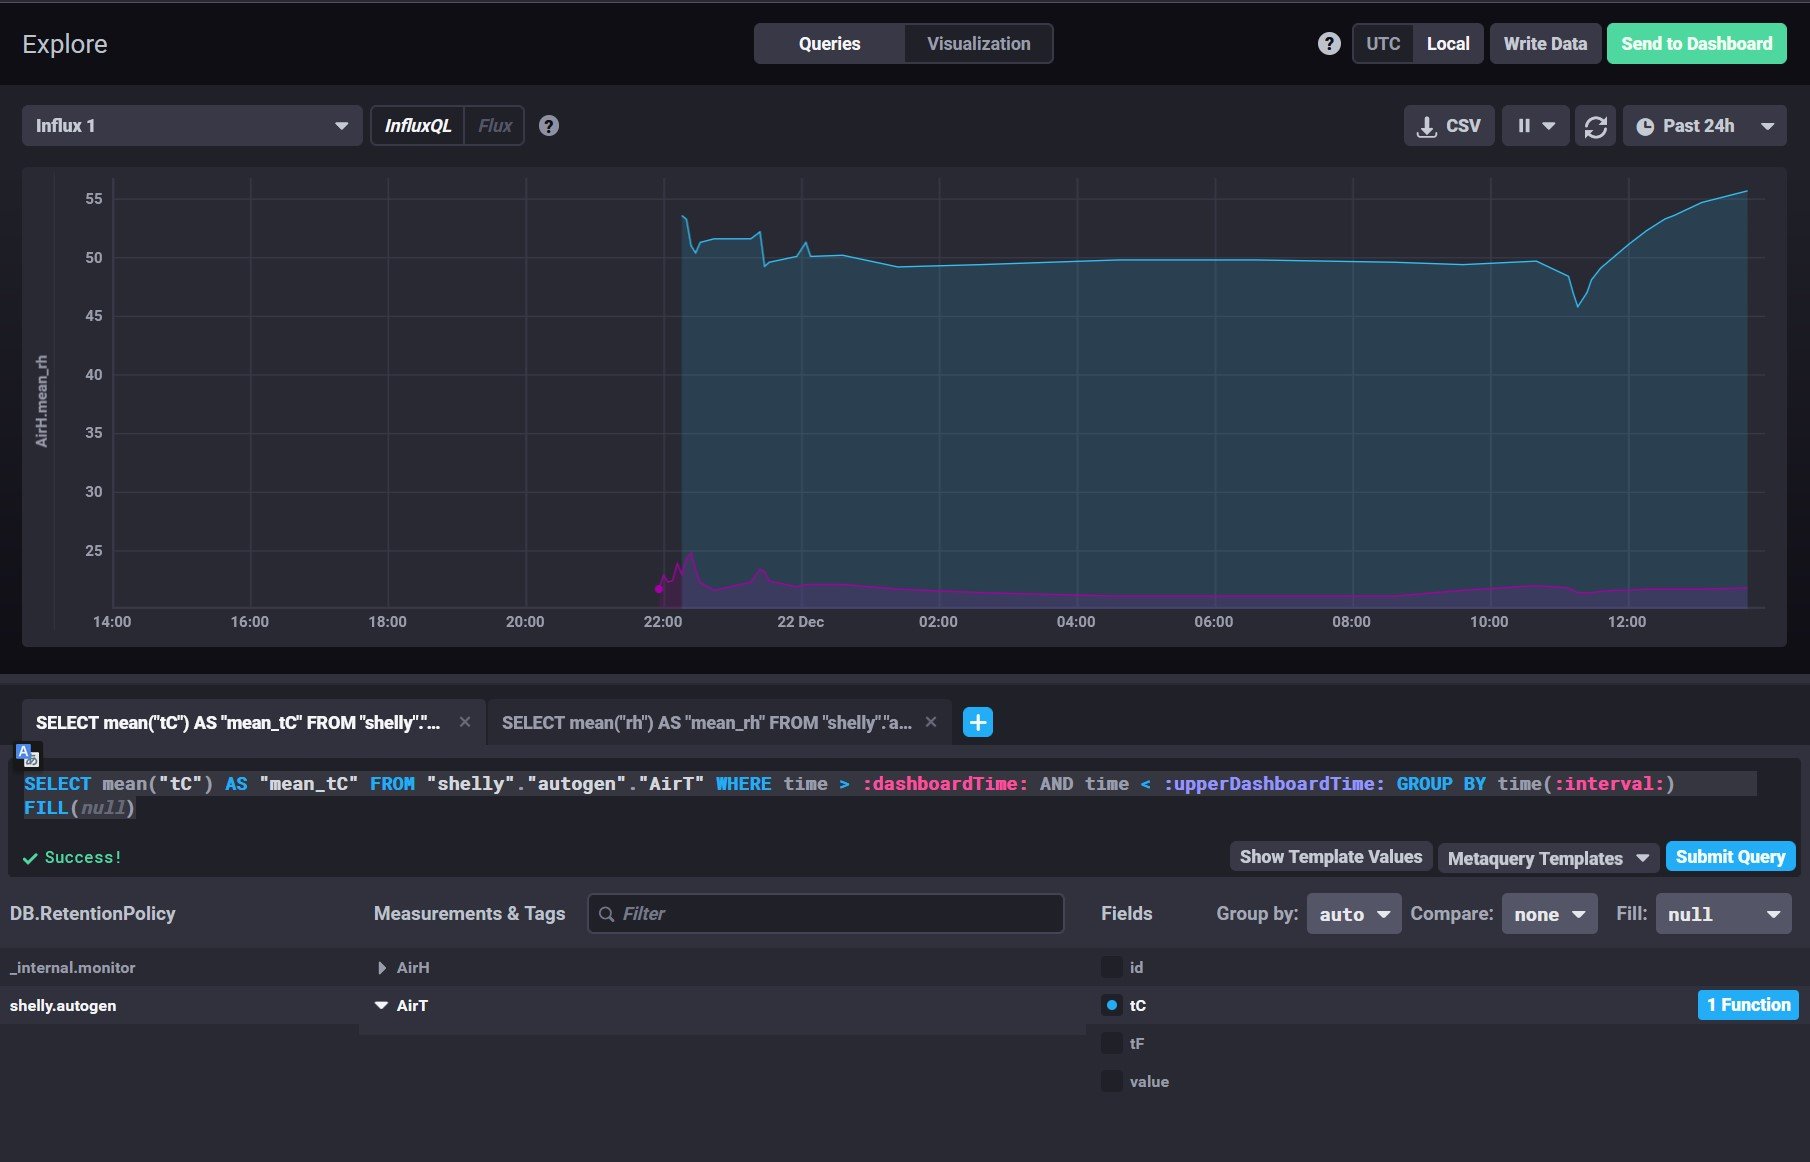Click Send to Dashboard button

[x=1696, y=44]
